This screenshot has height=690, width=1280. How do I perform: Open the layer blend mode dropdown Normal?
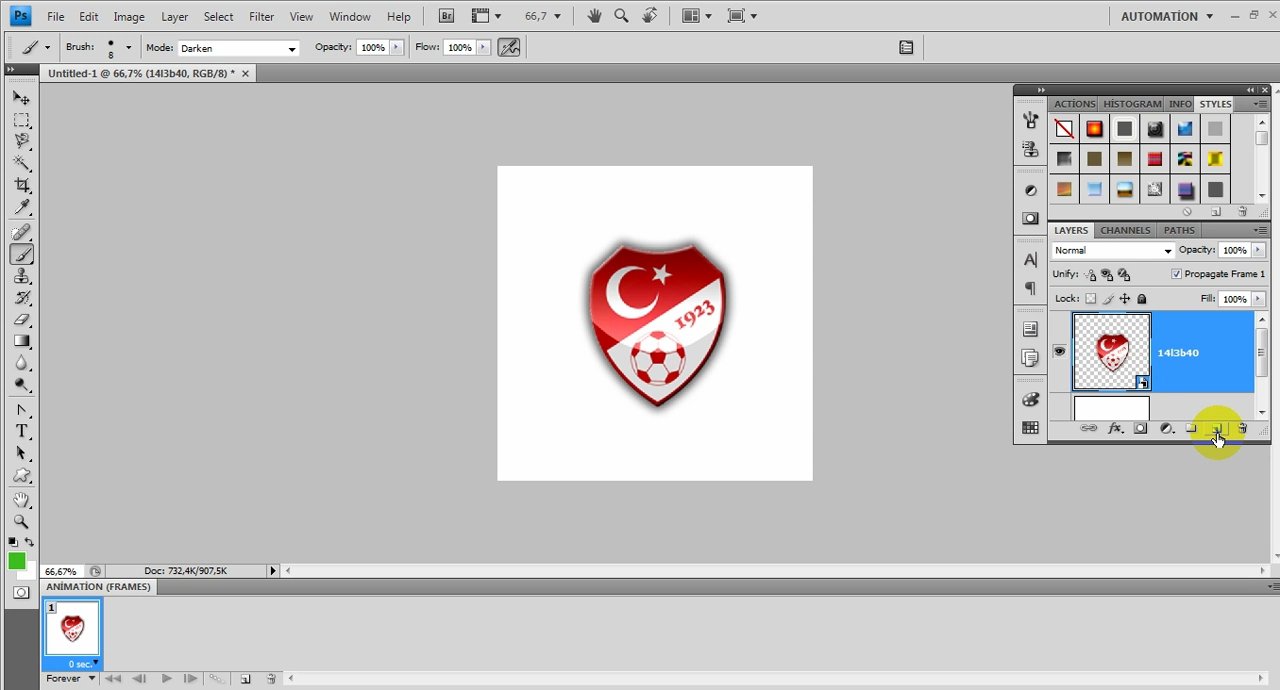pos(1113,251)
